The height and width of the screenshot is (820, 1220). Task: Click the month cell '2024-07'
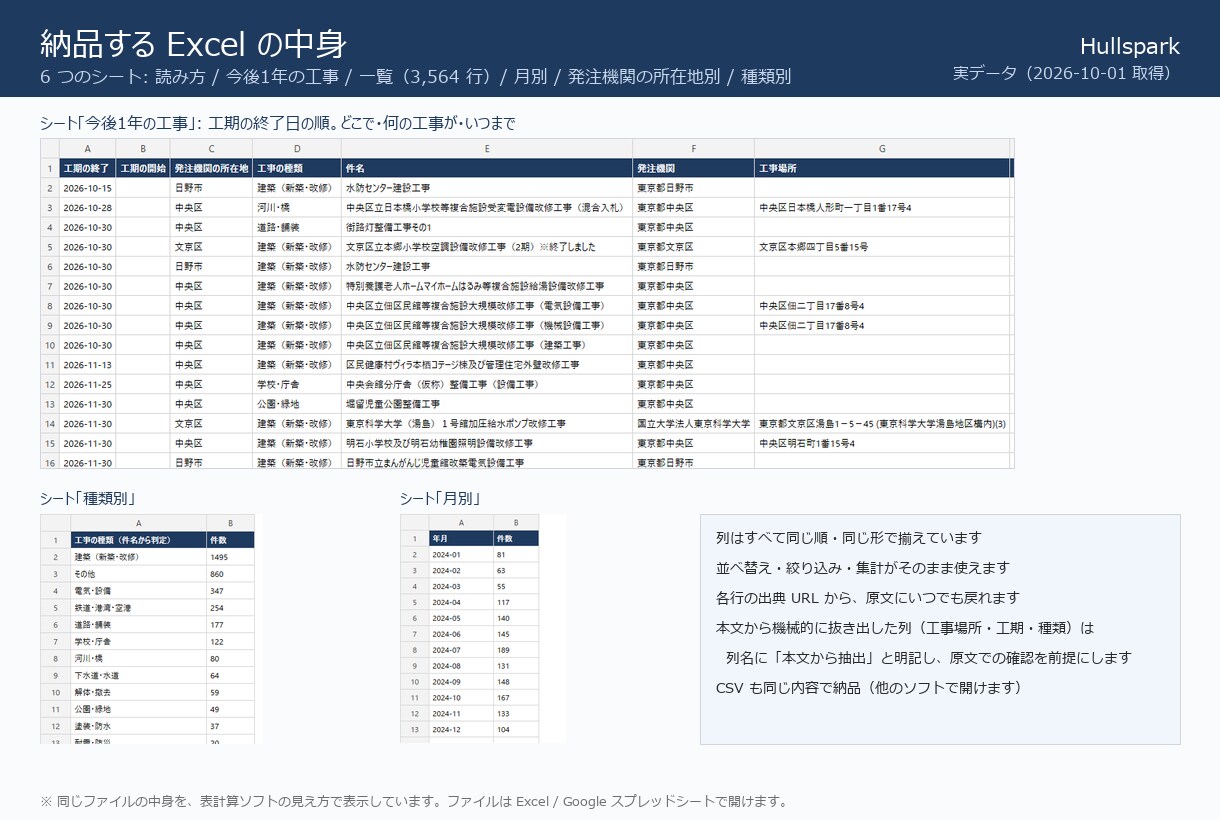460,650
